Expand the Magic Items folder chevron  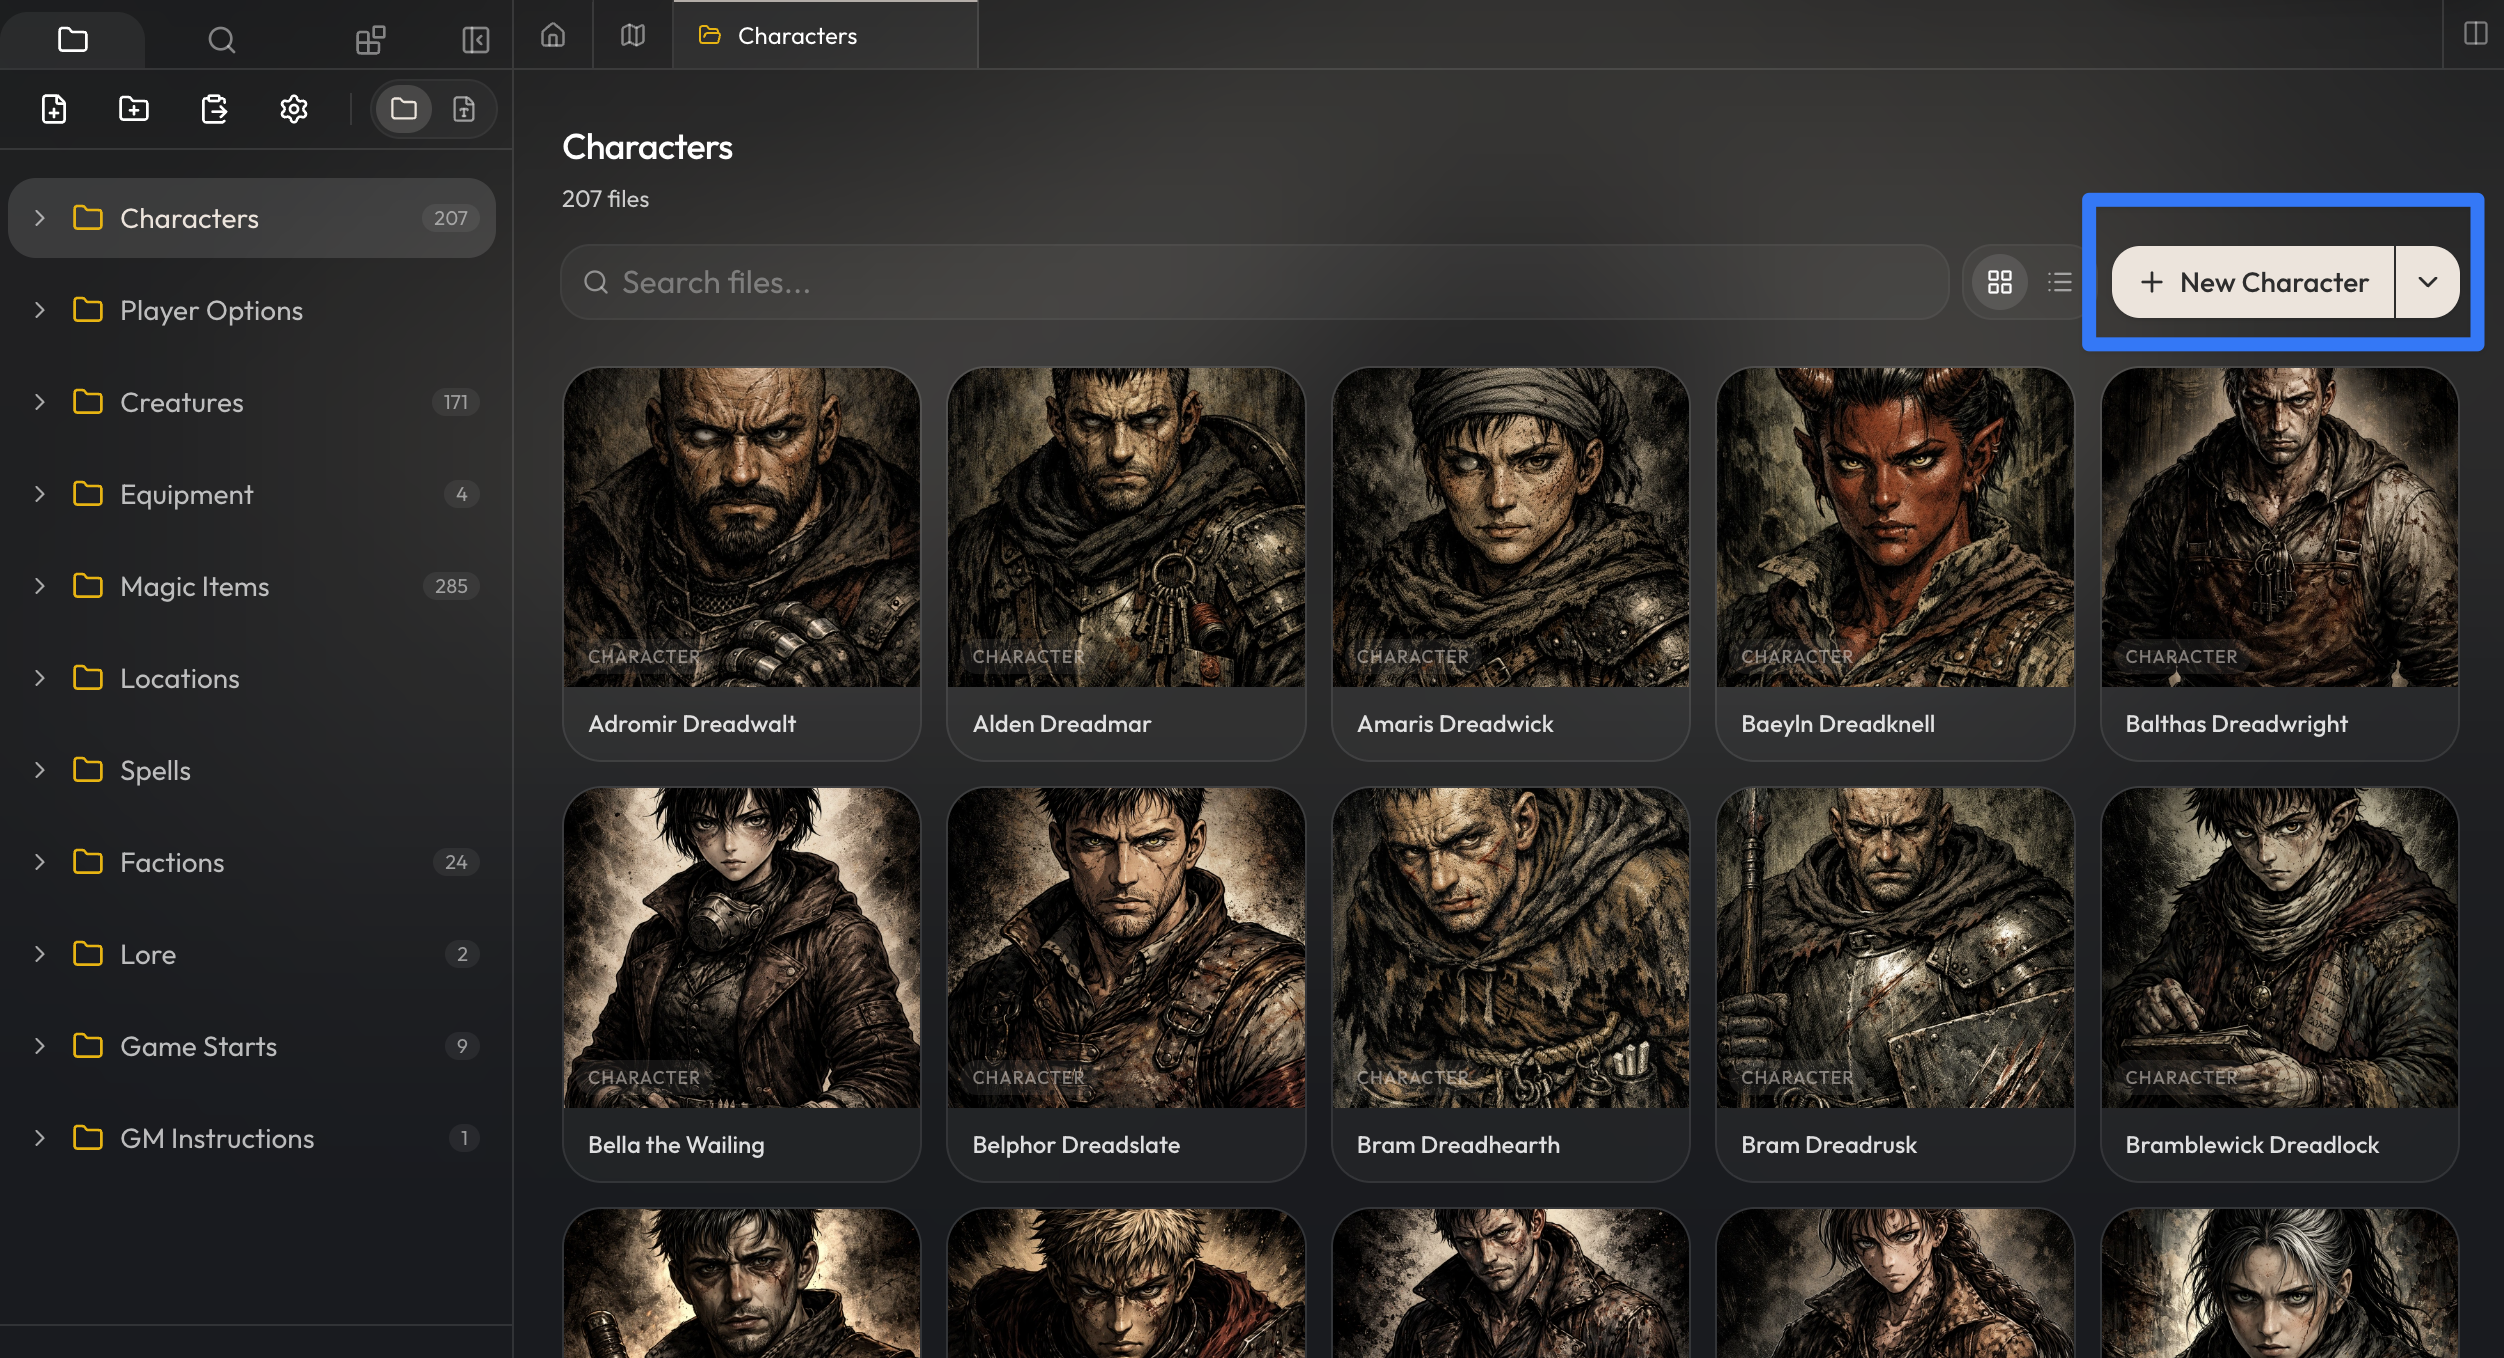point(40,586)
